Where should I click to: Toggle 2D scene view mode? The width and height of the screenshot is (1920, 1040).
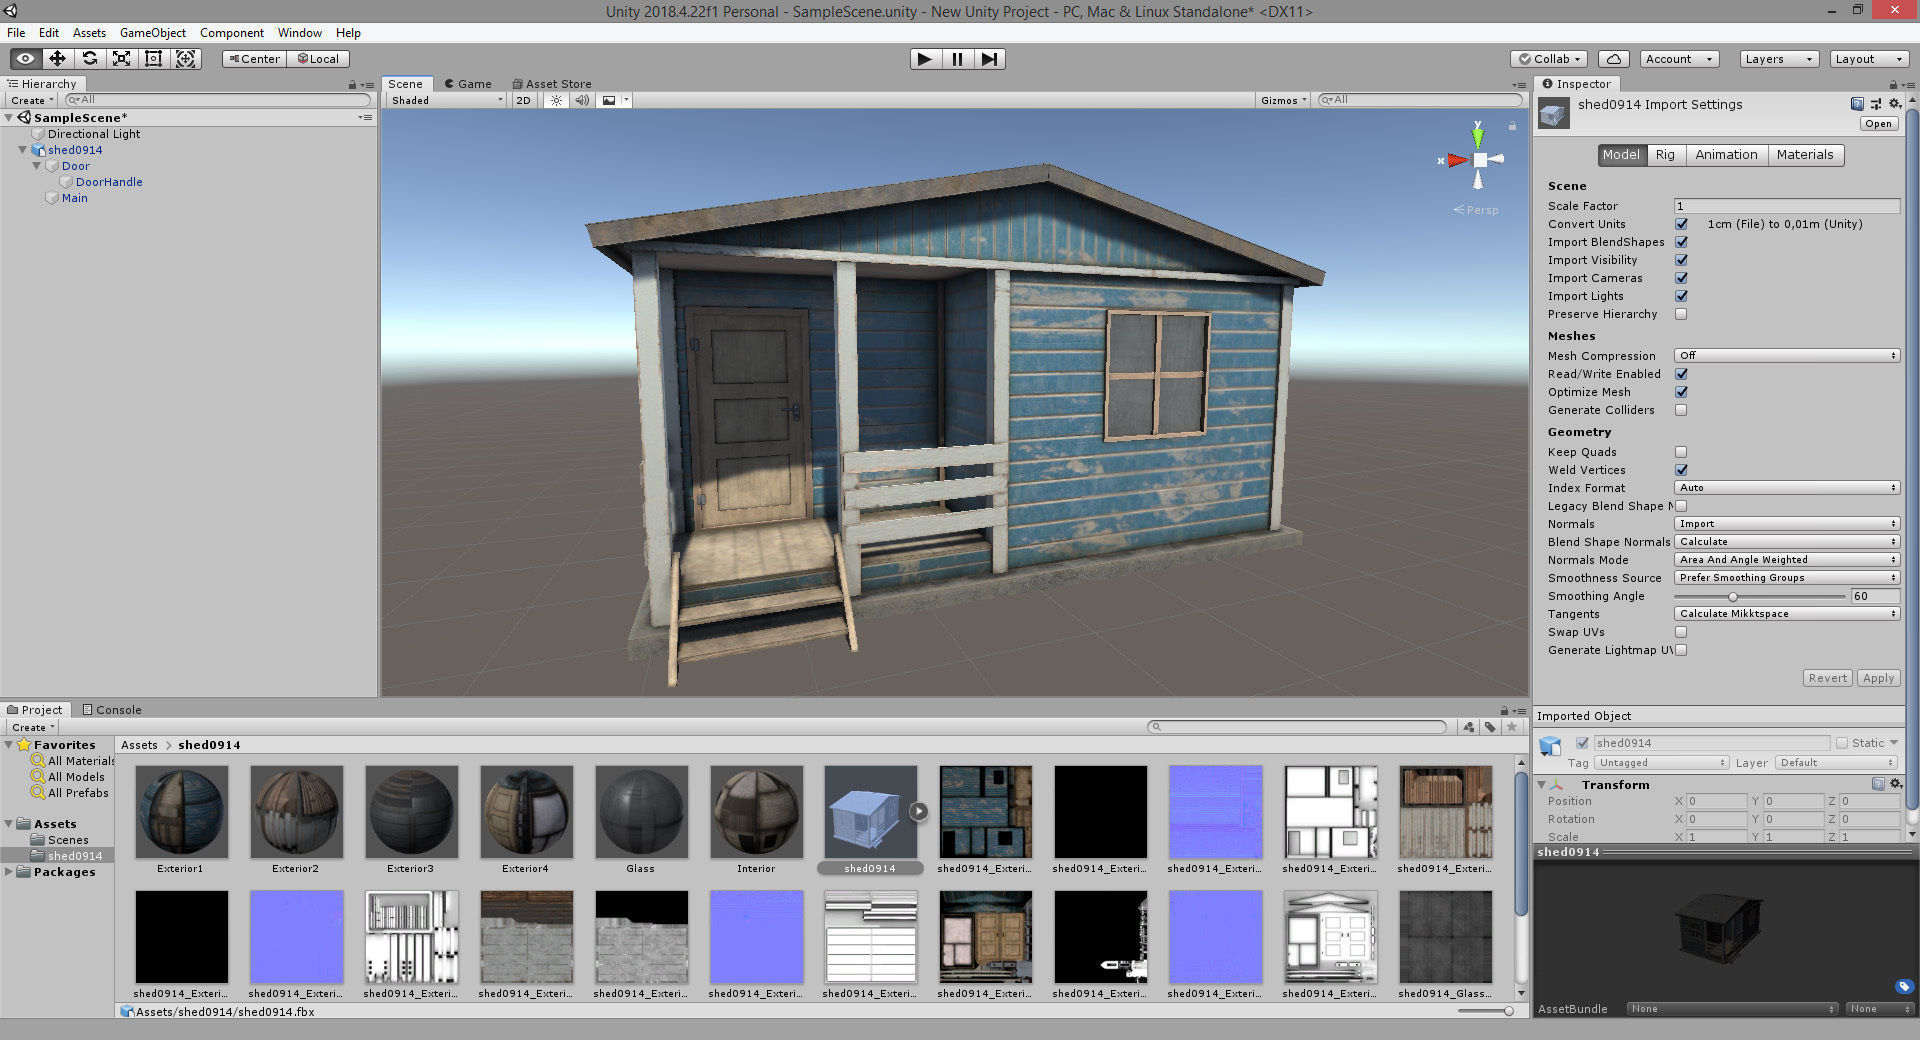click(524, 100)
